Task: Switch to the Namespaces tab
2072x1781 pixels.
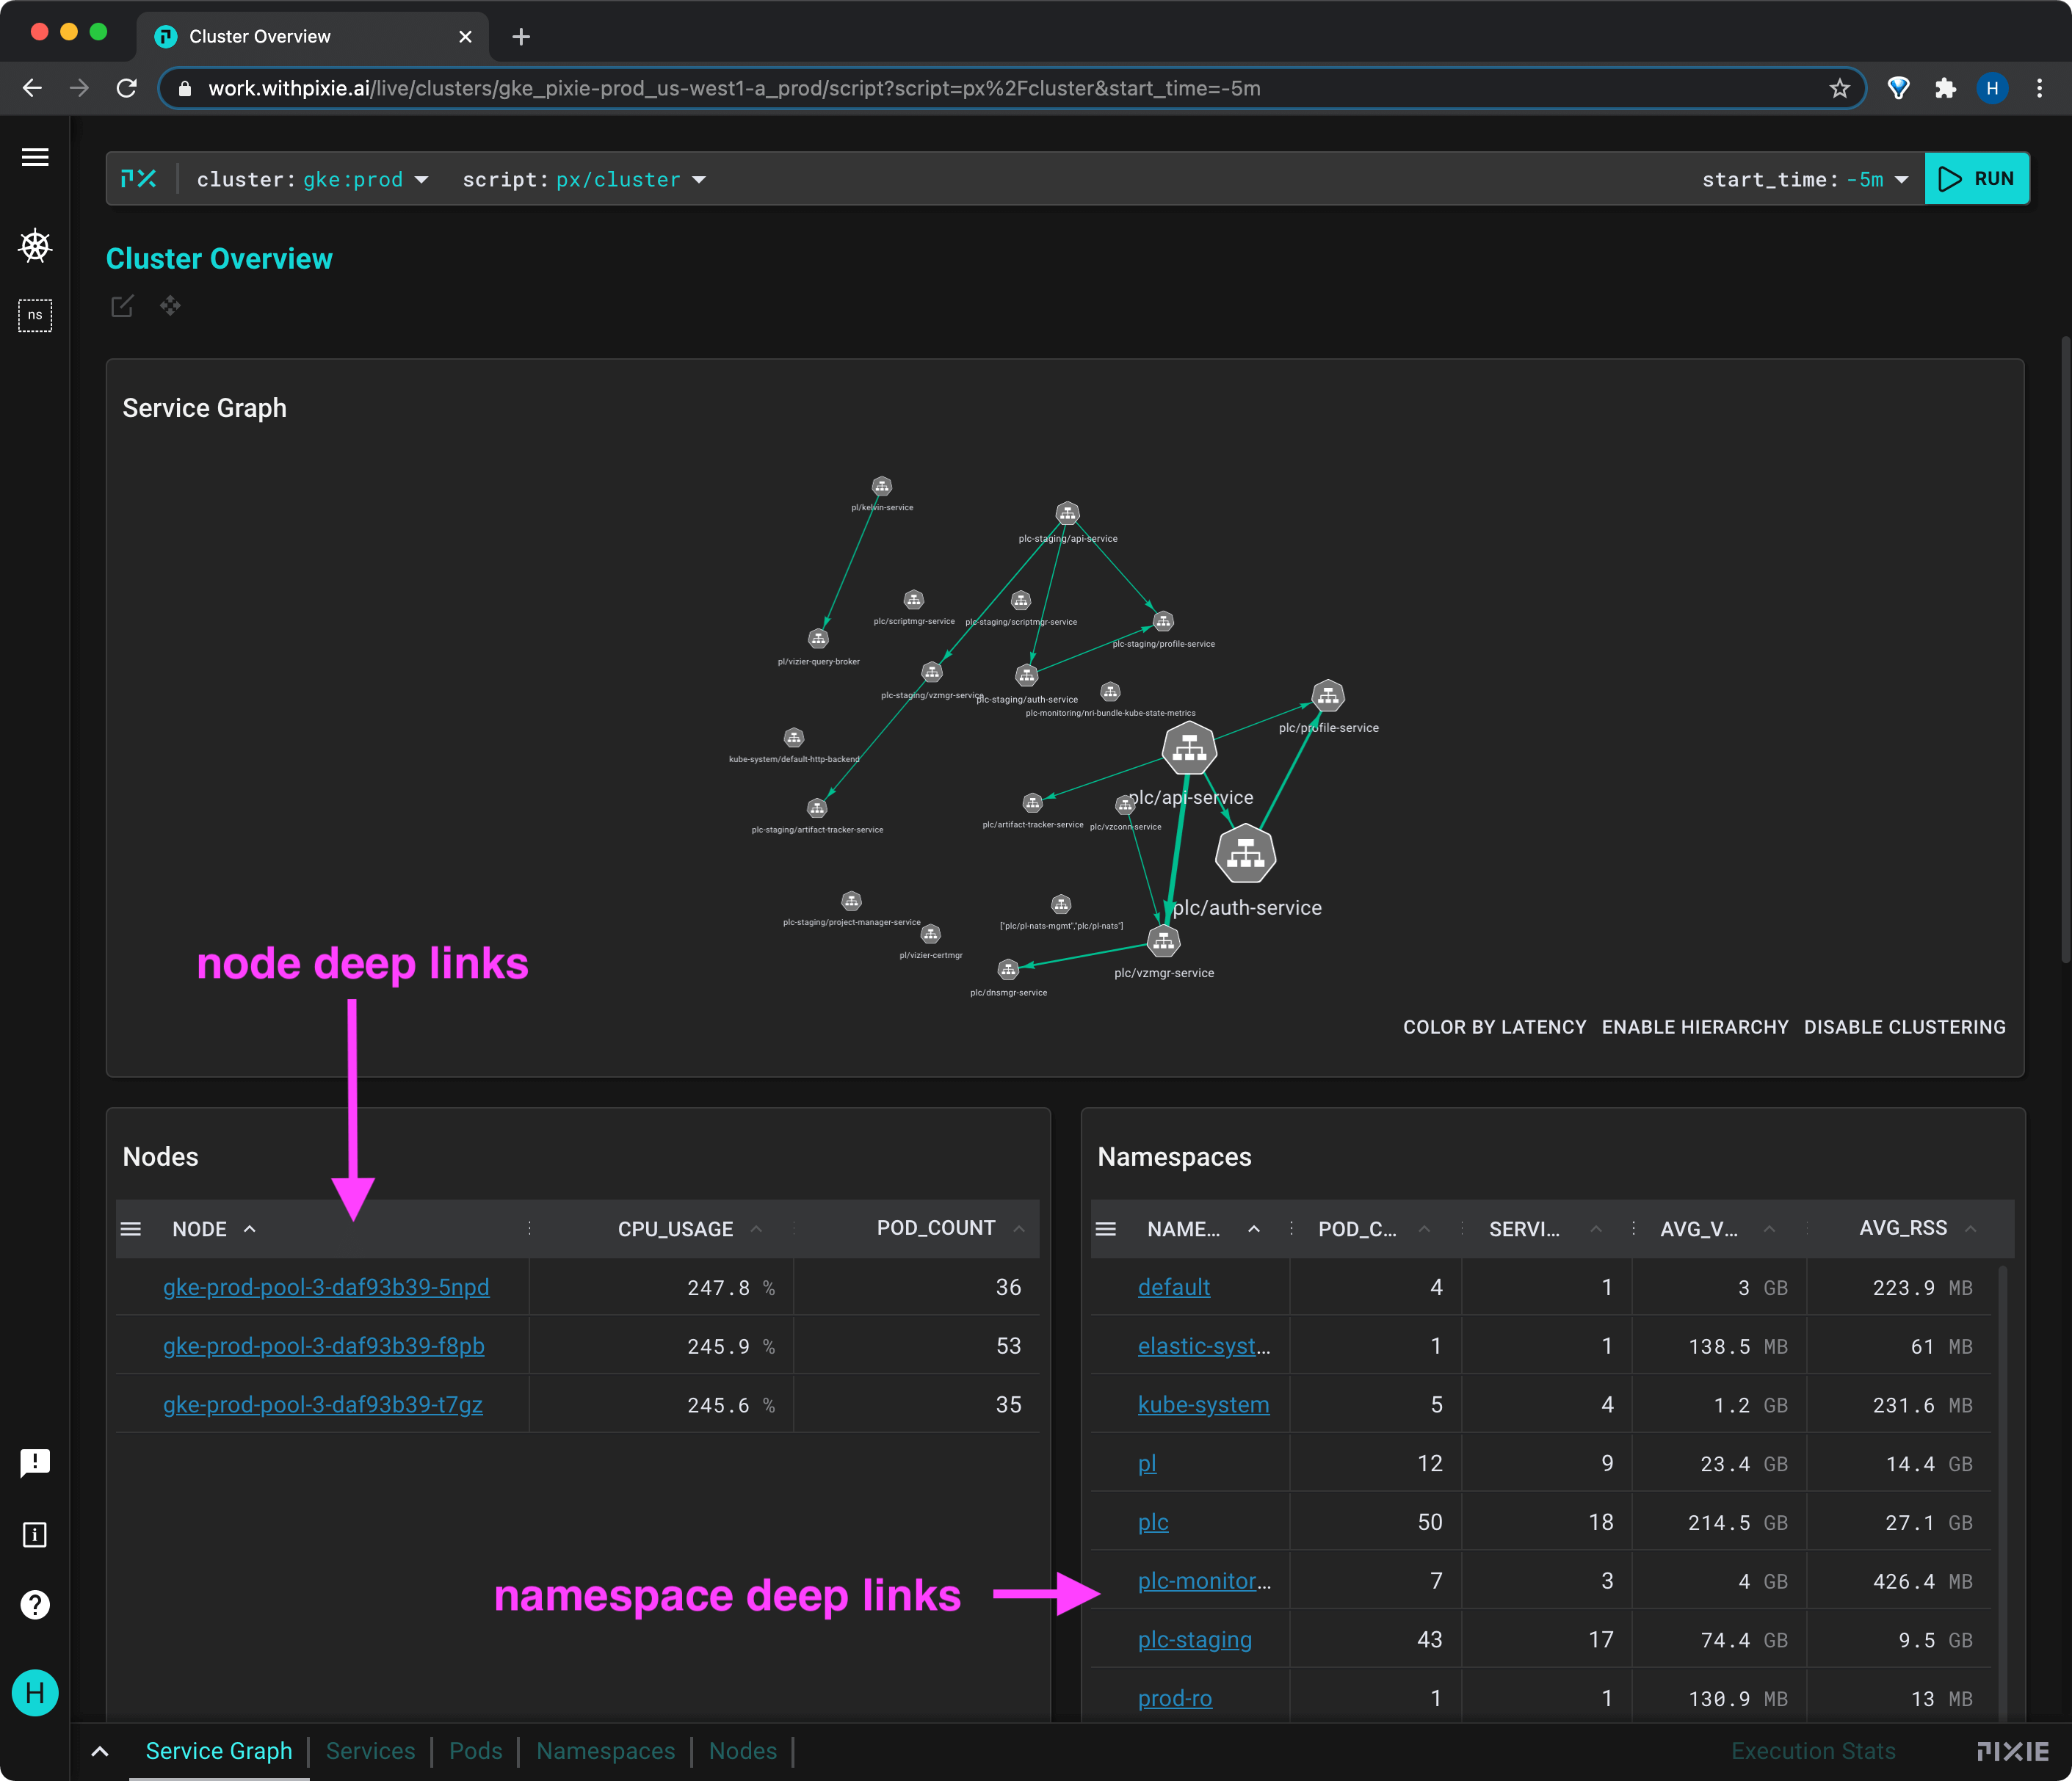Action: point(605,1751)
